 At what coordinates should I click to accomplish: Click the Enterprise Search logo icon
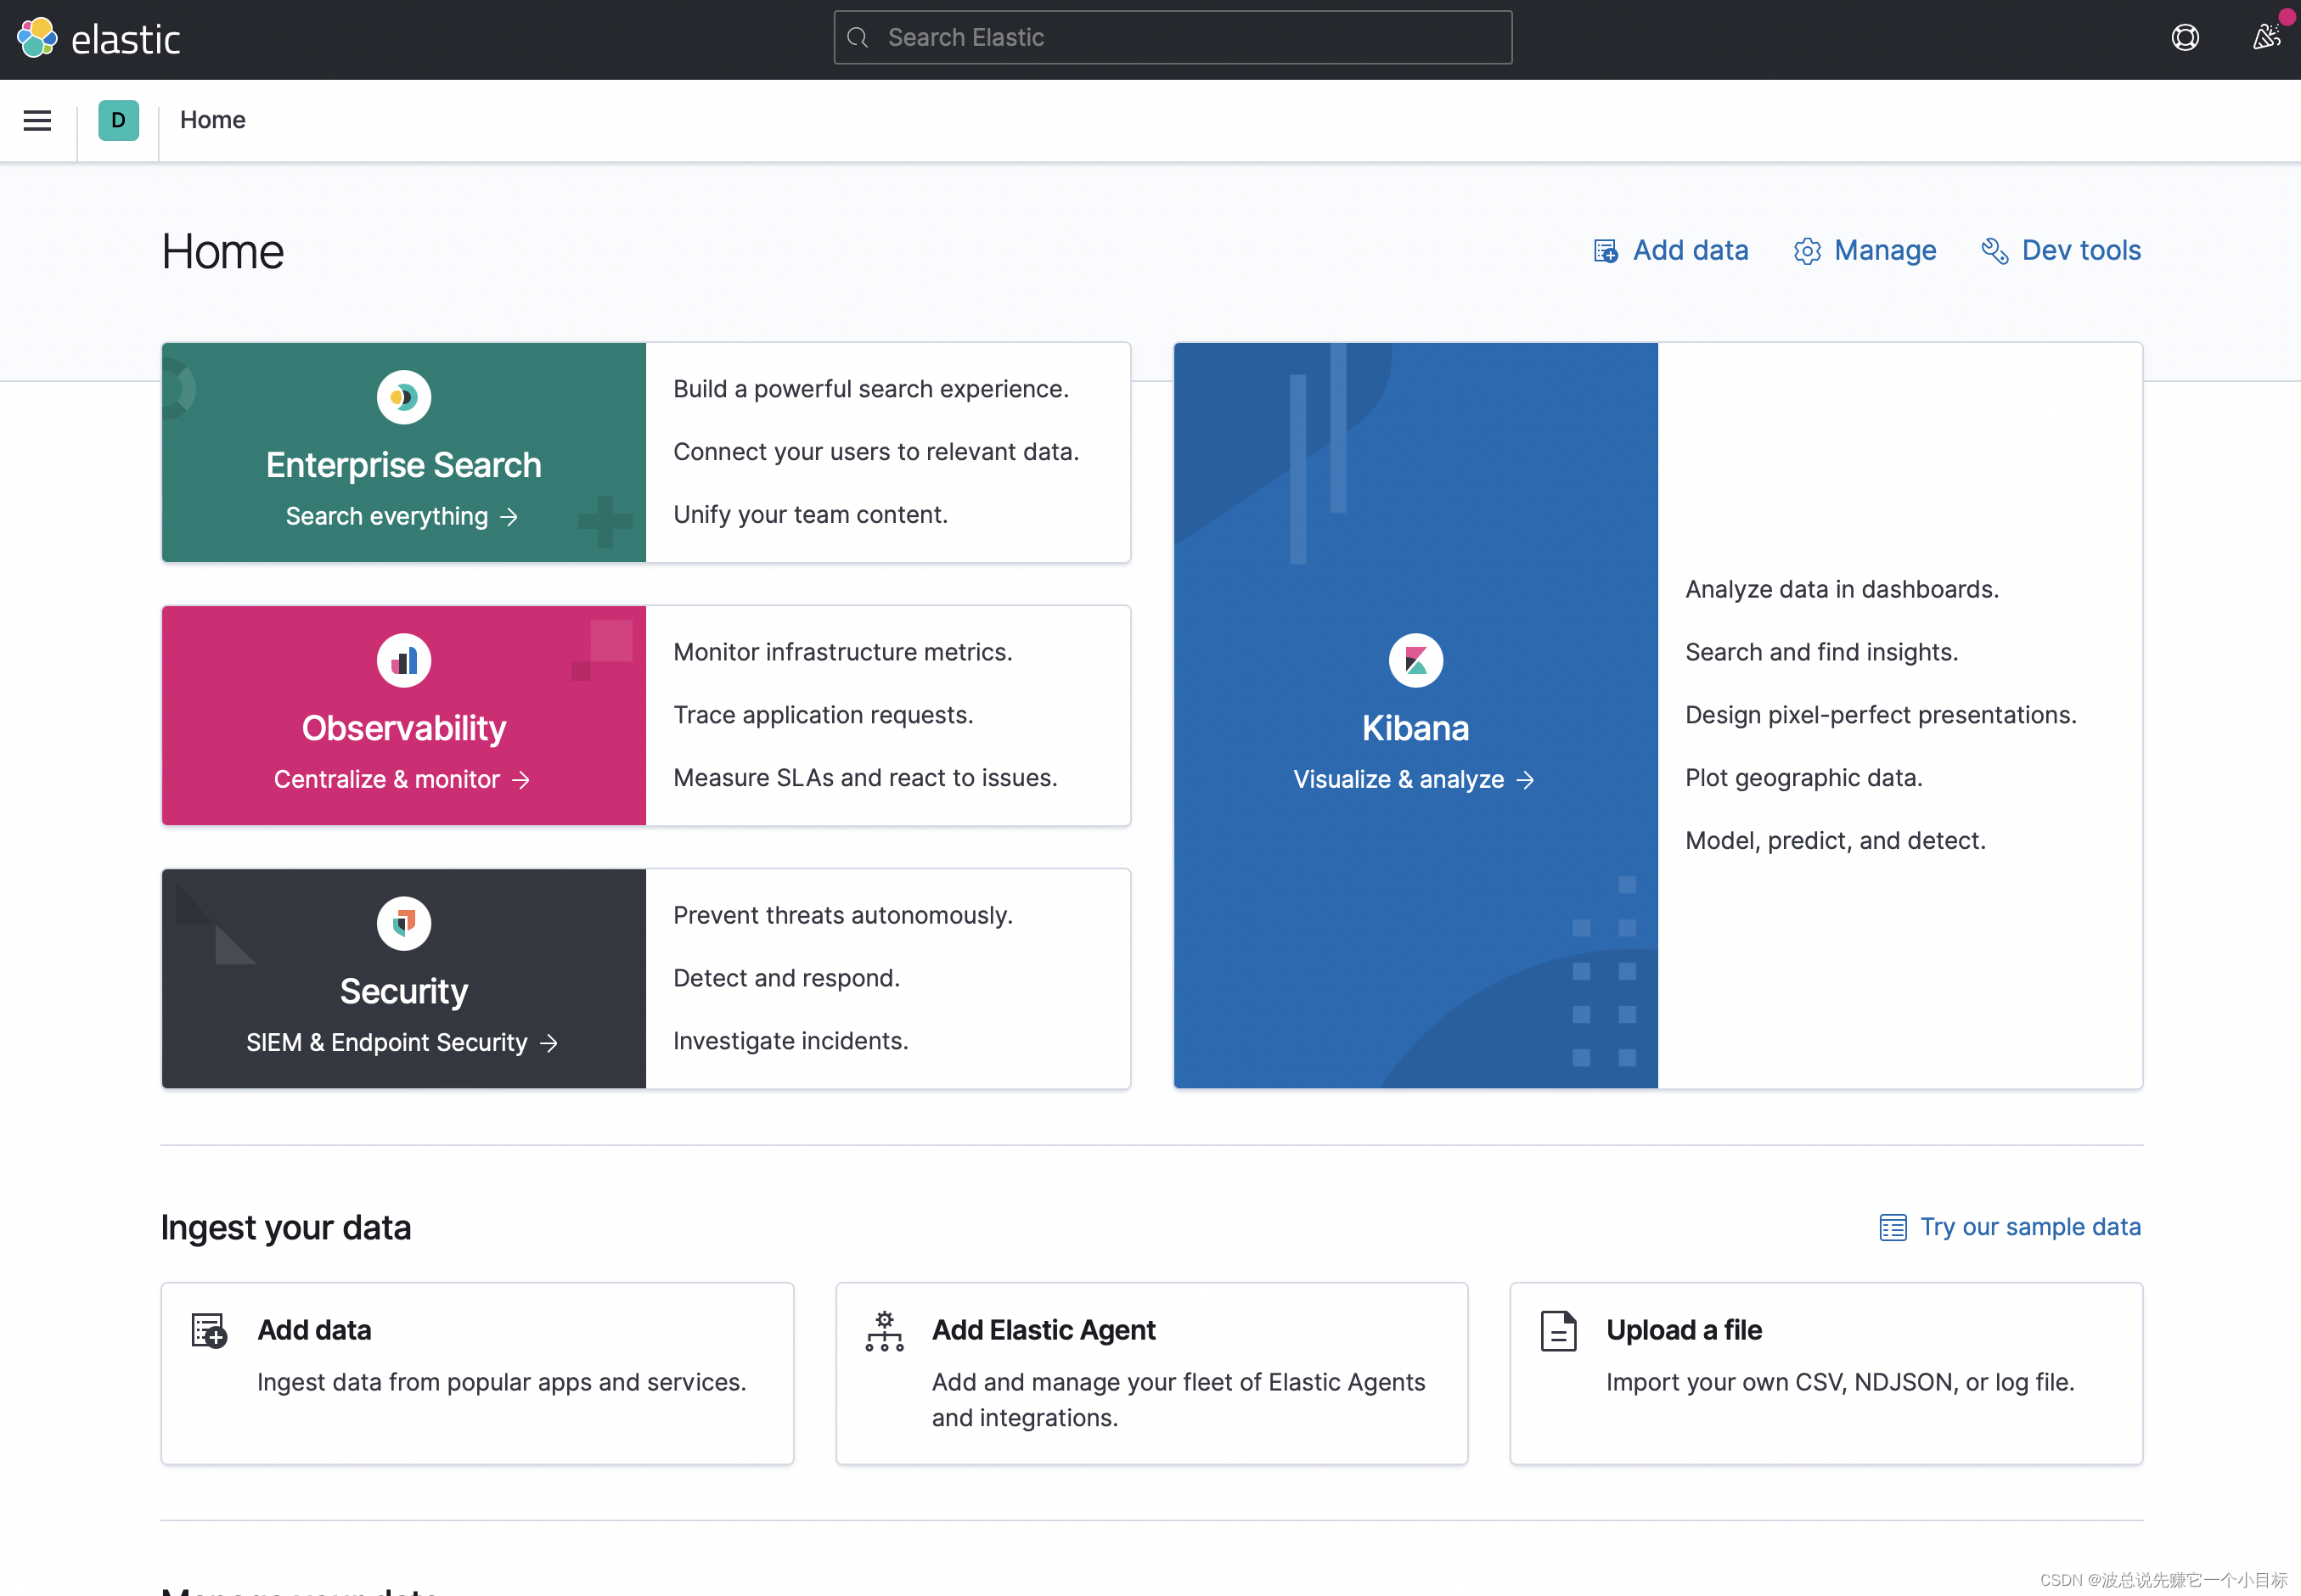coord(404,397)
